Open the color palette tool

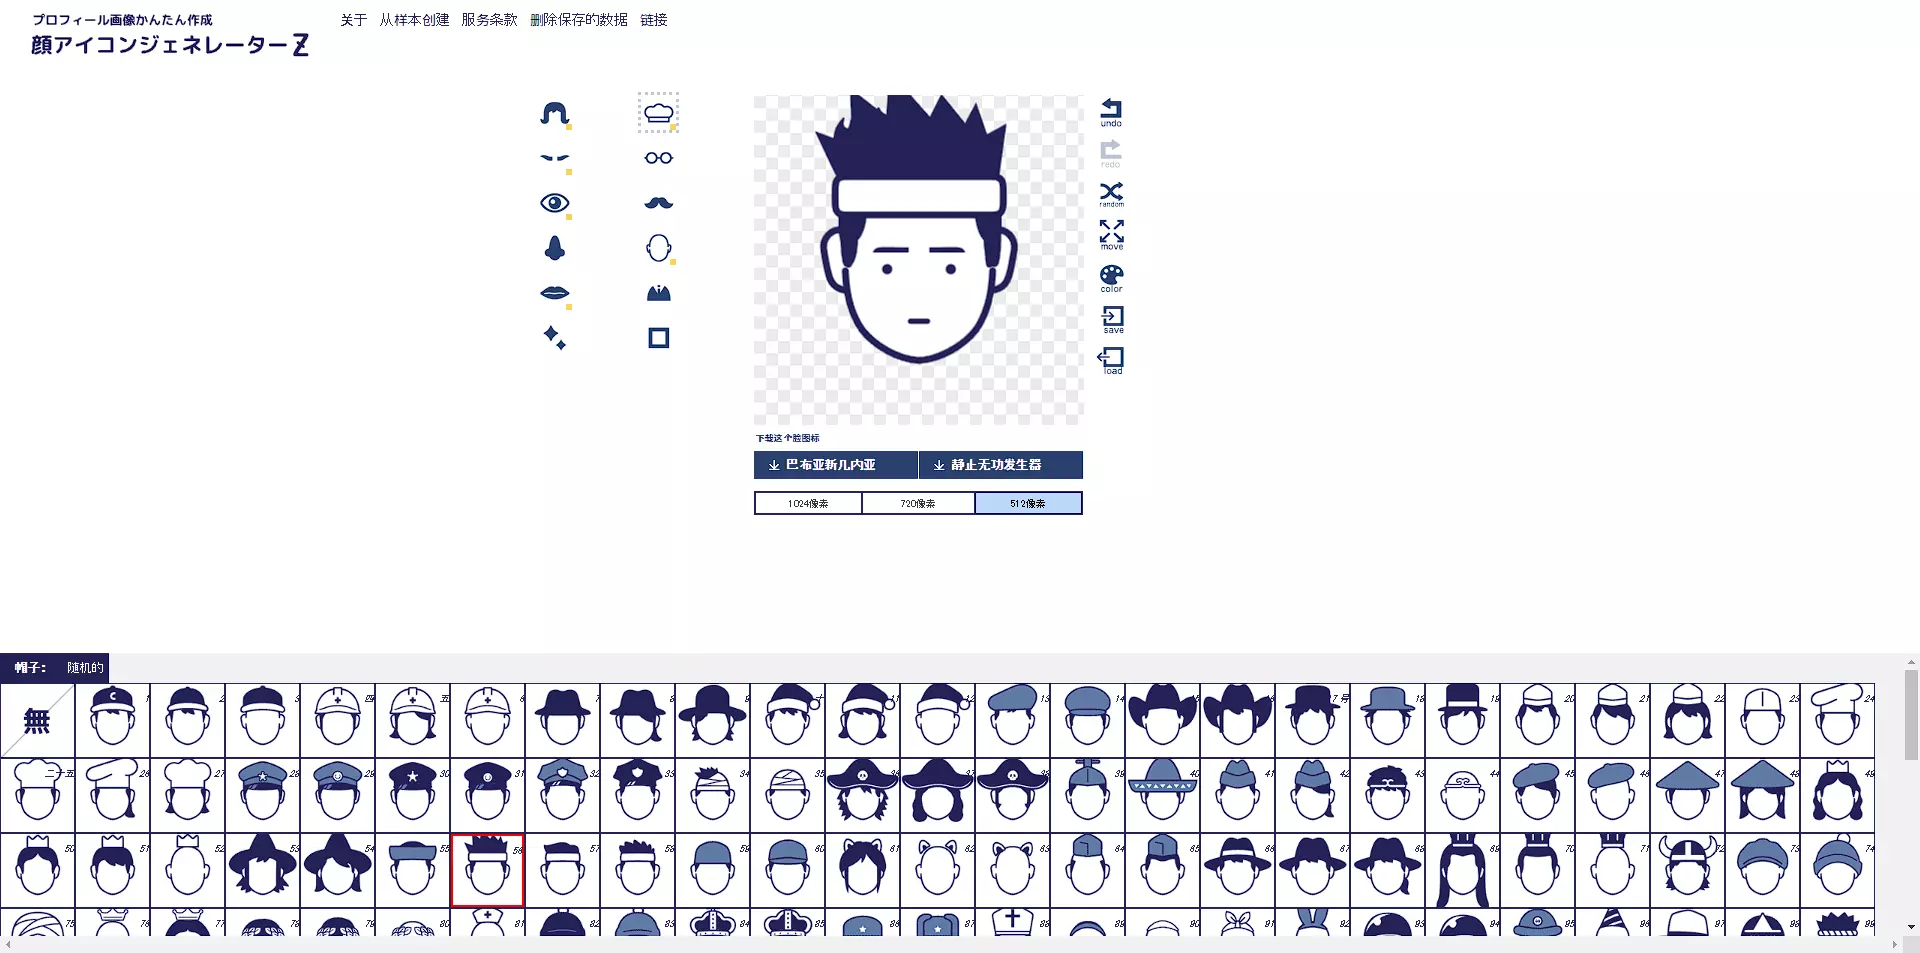(1111, 277)
